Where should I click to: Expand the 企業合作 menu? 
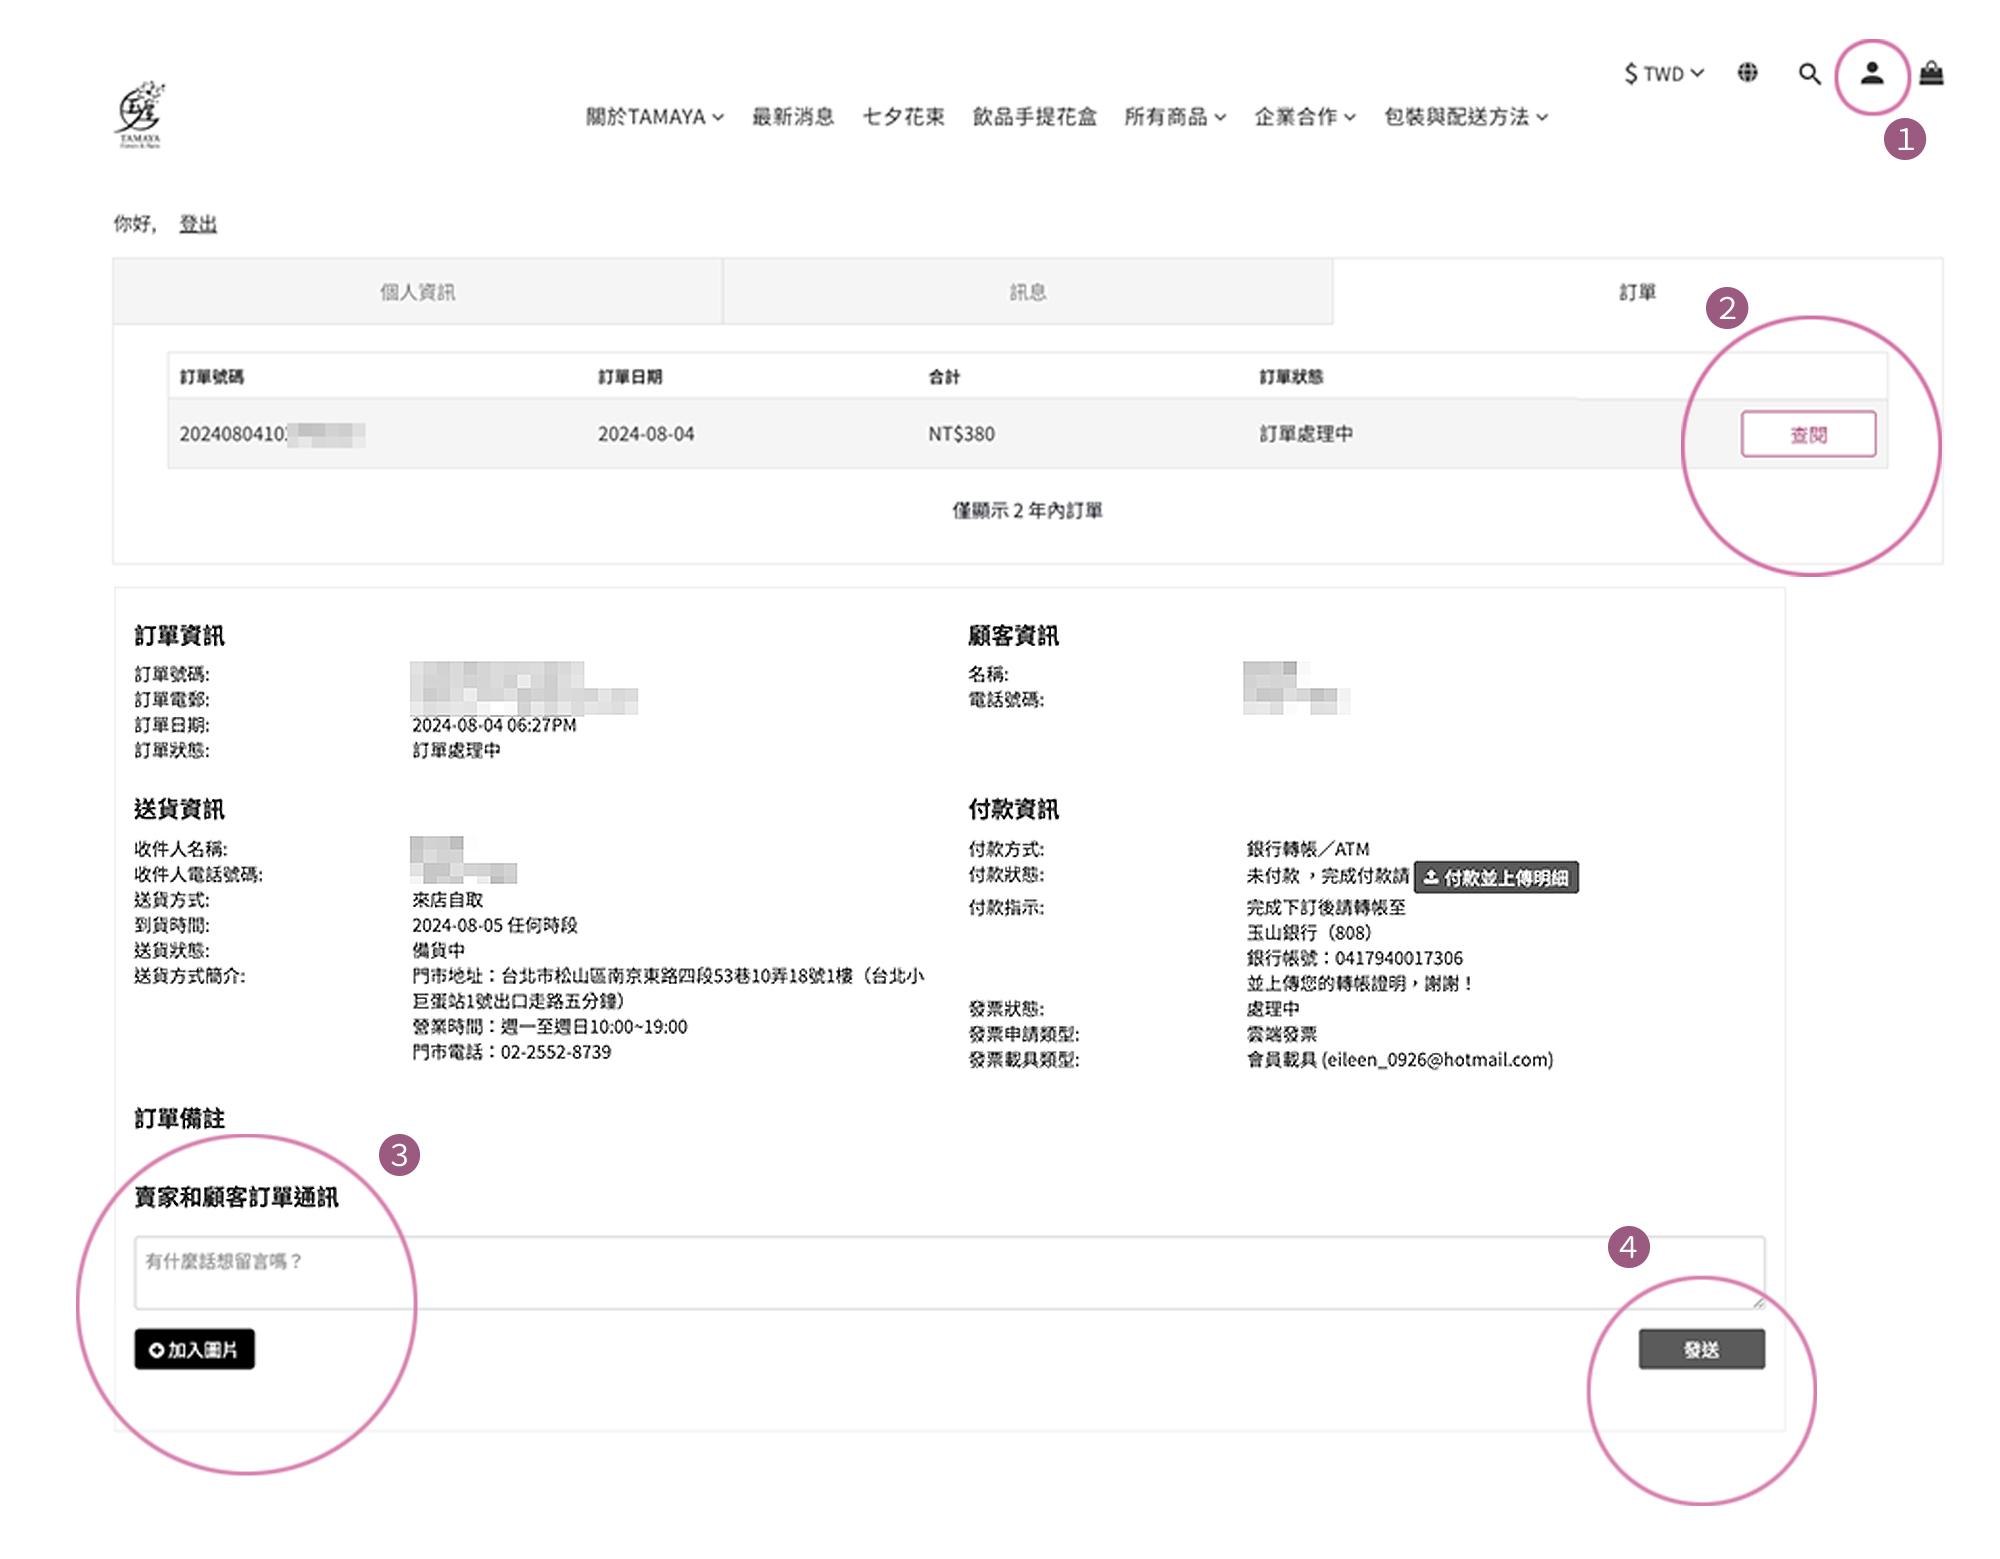coord(1305,117)
